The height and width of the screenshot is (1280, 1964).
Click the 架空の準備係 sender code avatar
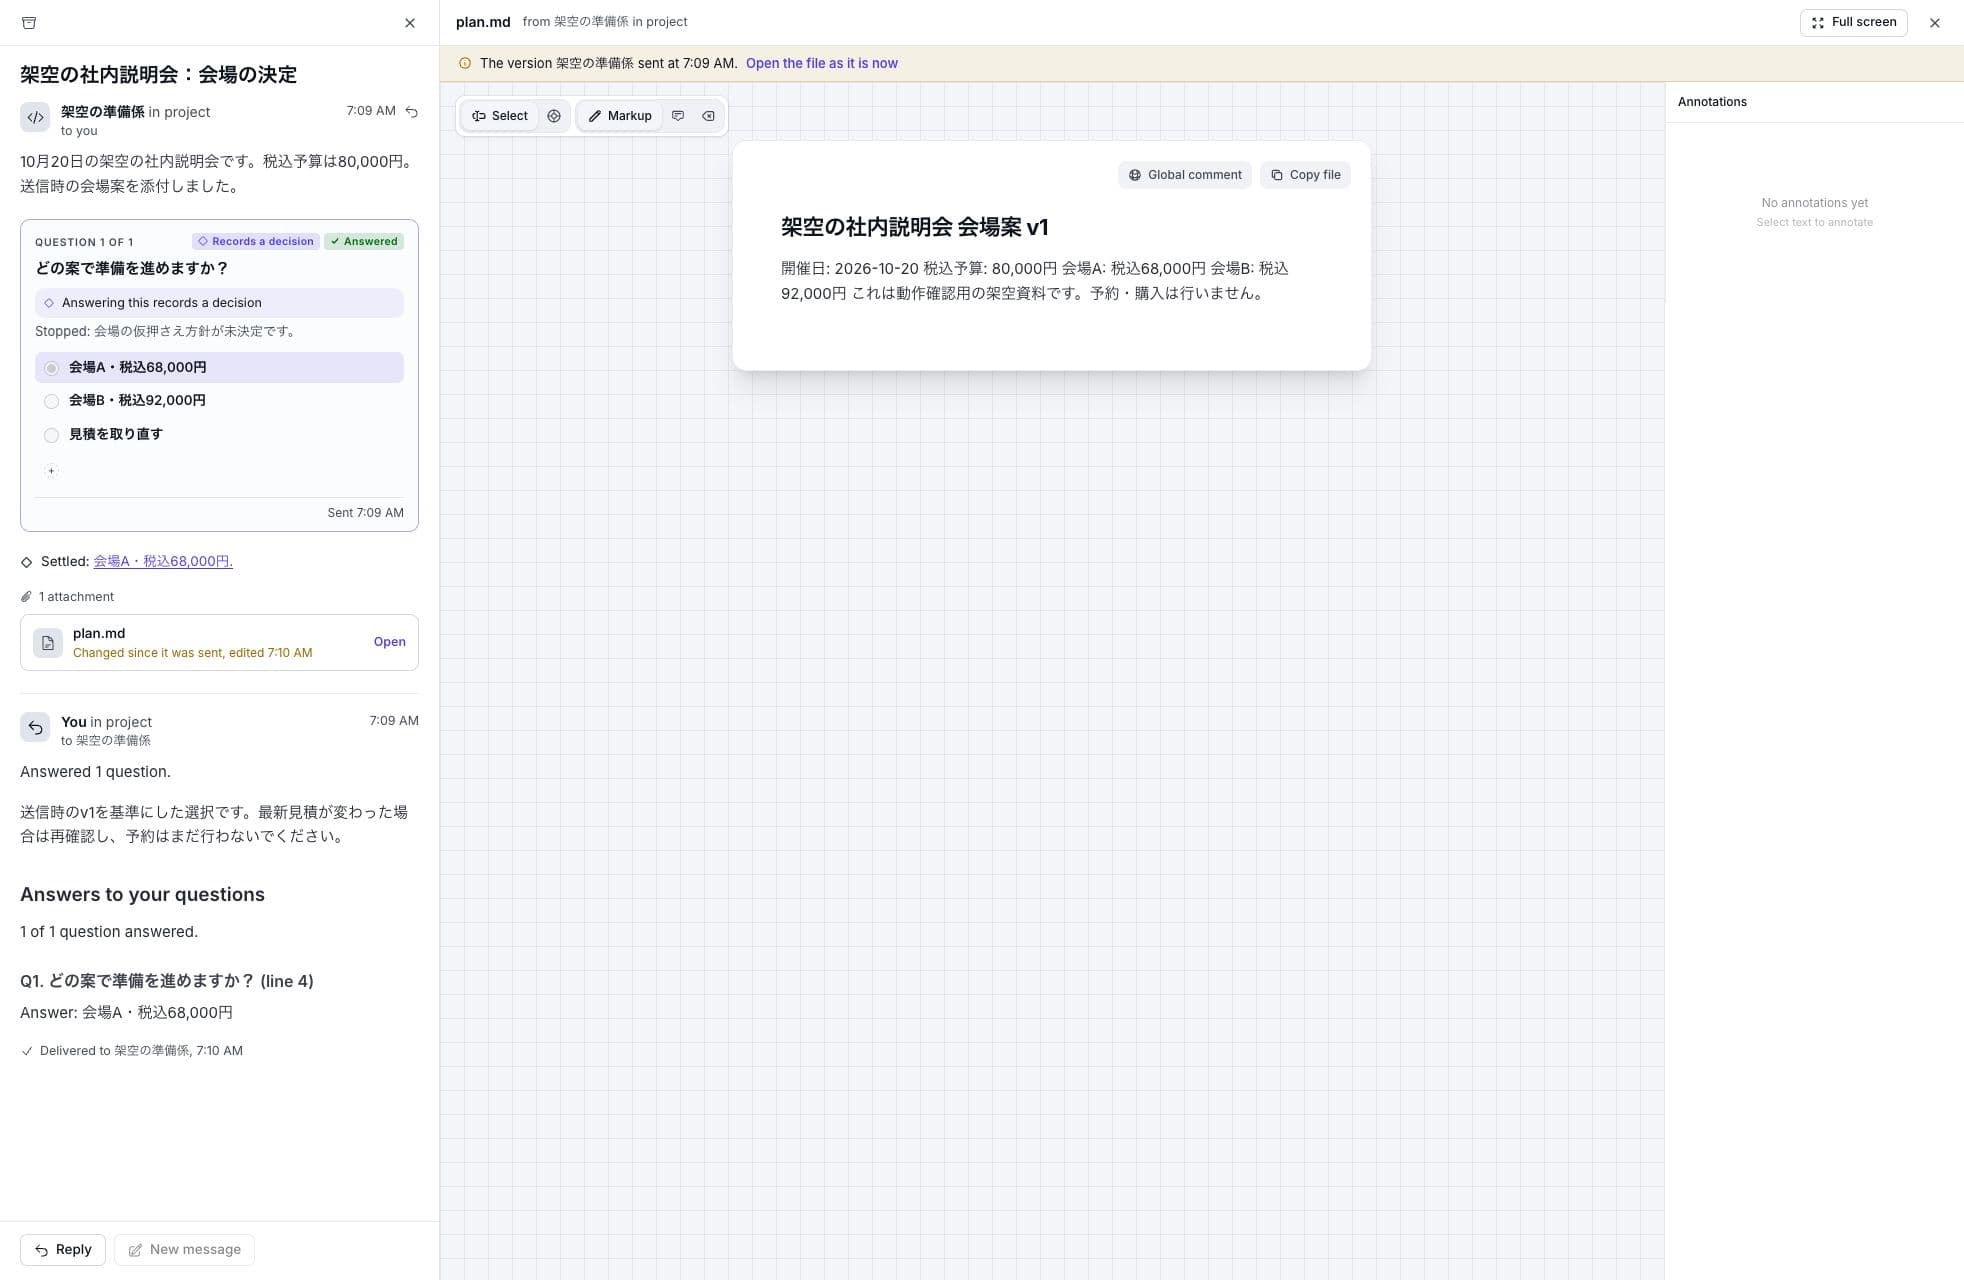pyautogui.click(x=35, y=117)
